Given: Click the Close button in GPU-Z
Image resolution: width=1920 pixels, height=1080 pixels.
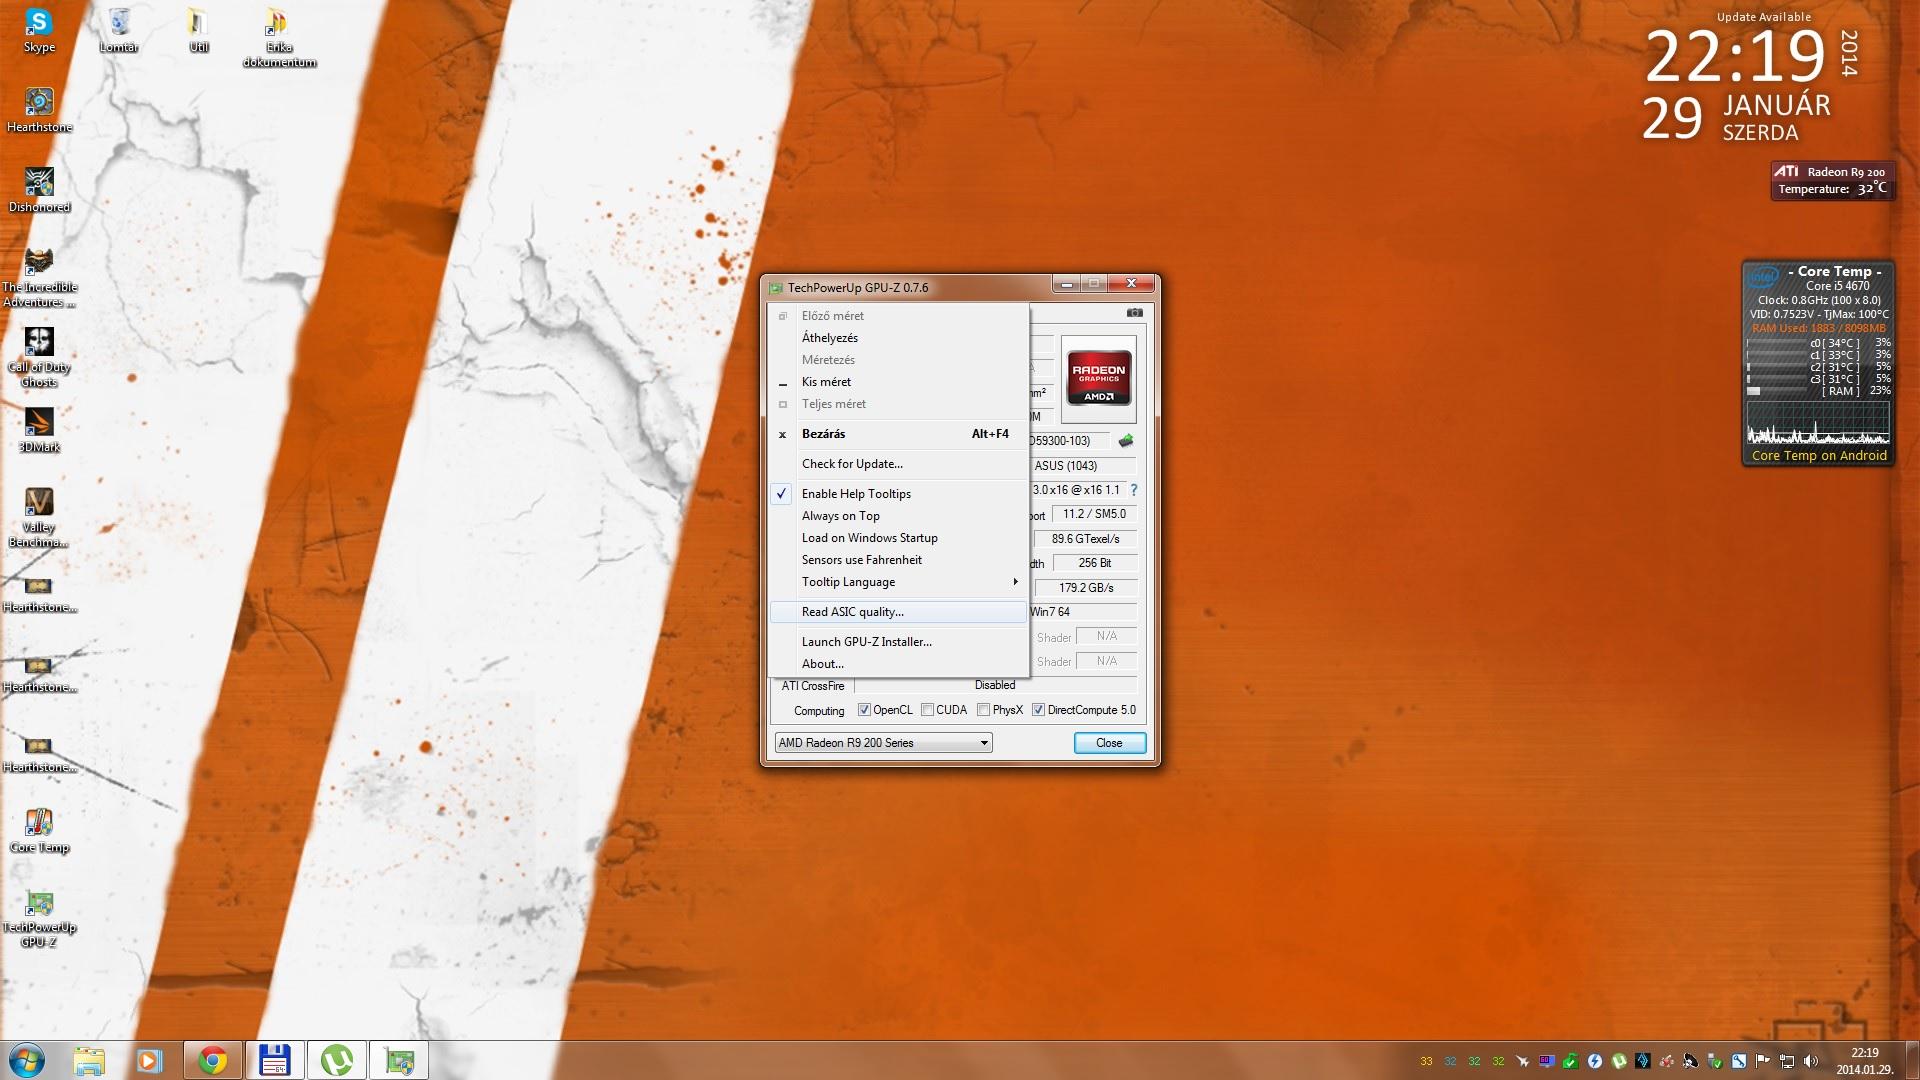Looking at the screenshot, I should click(x=1109, y=743).
